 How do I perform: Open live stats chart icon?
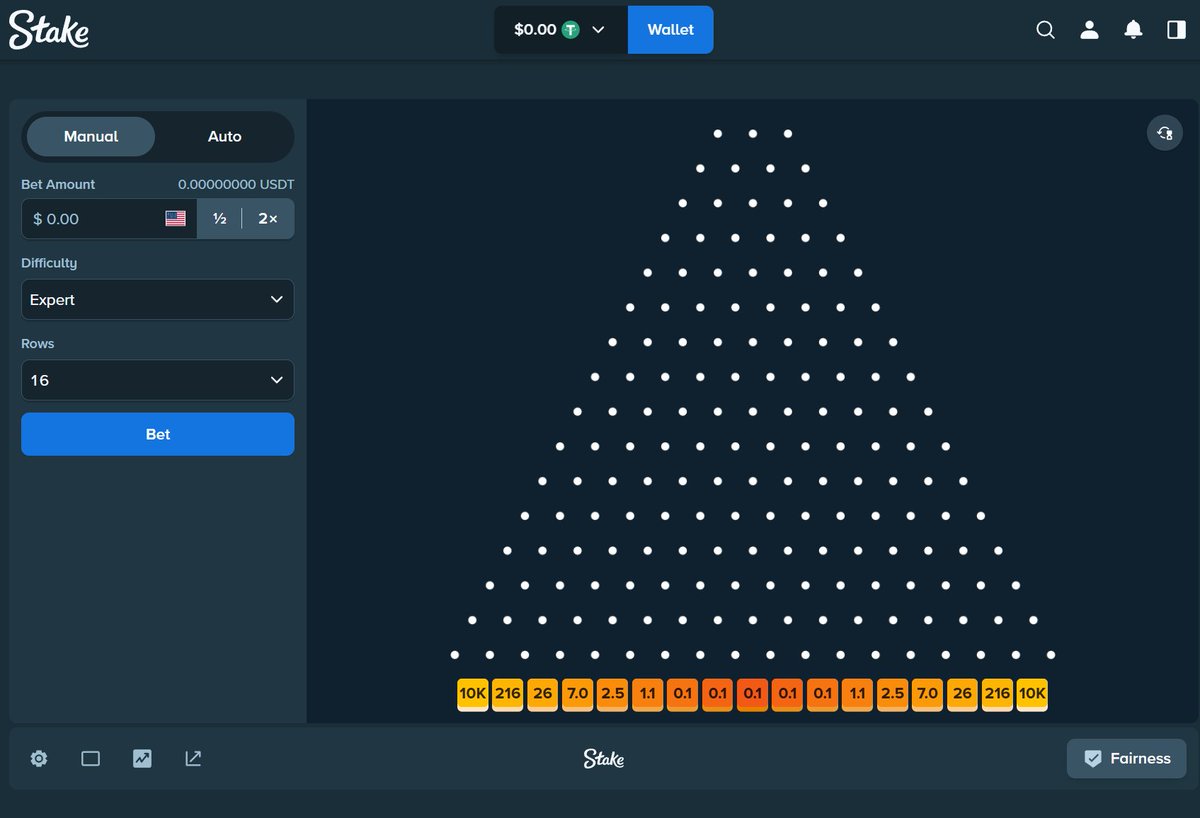pyautogui.click(x=142, y=759)
